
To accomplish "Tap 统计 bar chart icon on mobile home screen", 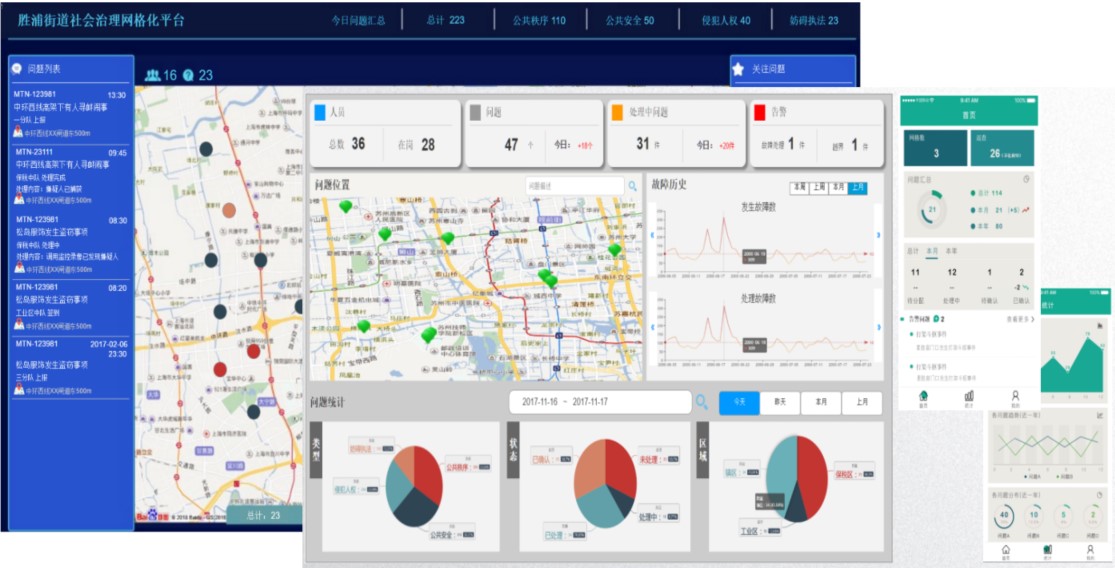I will coord(969,395).
